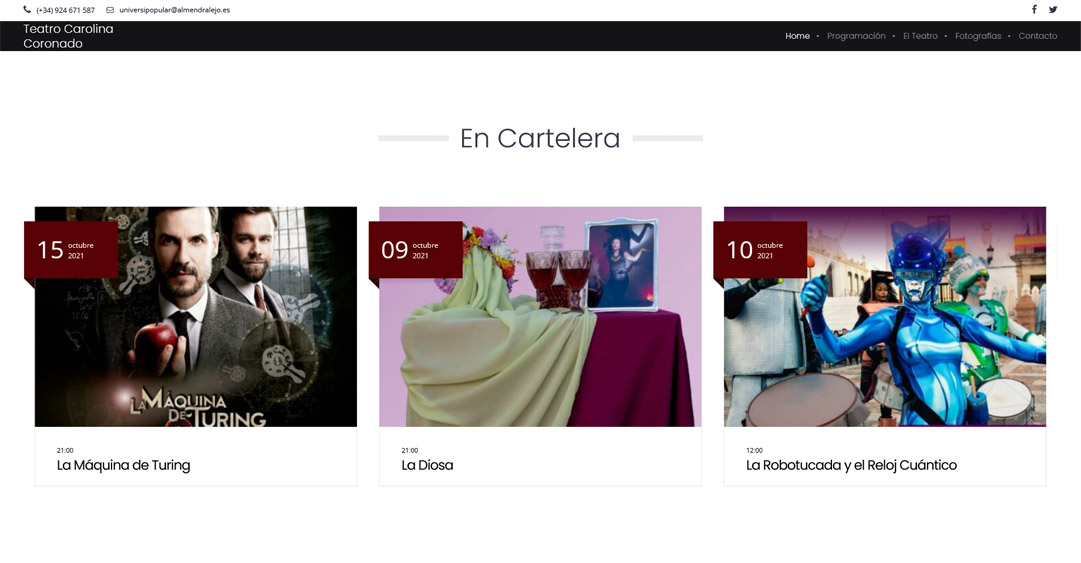Open the Programación menu item

[856, 36]
